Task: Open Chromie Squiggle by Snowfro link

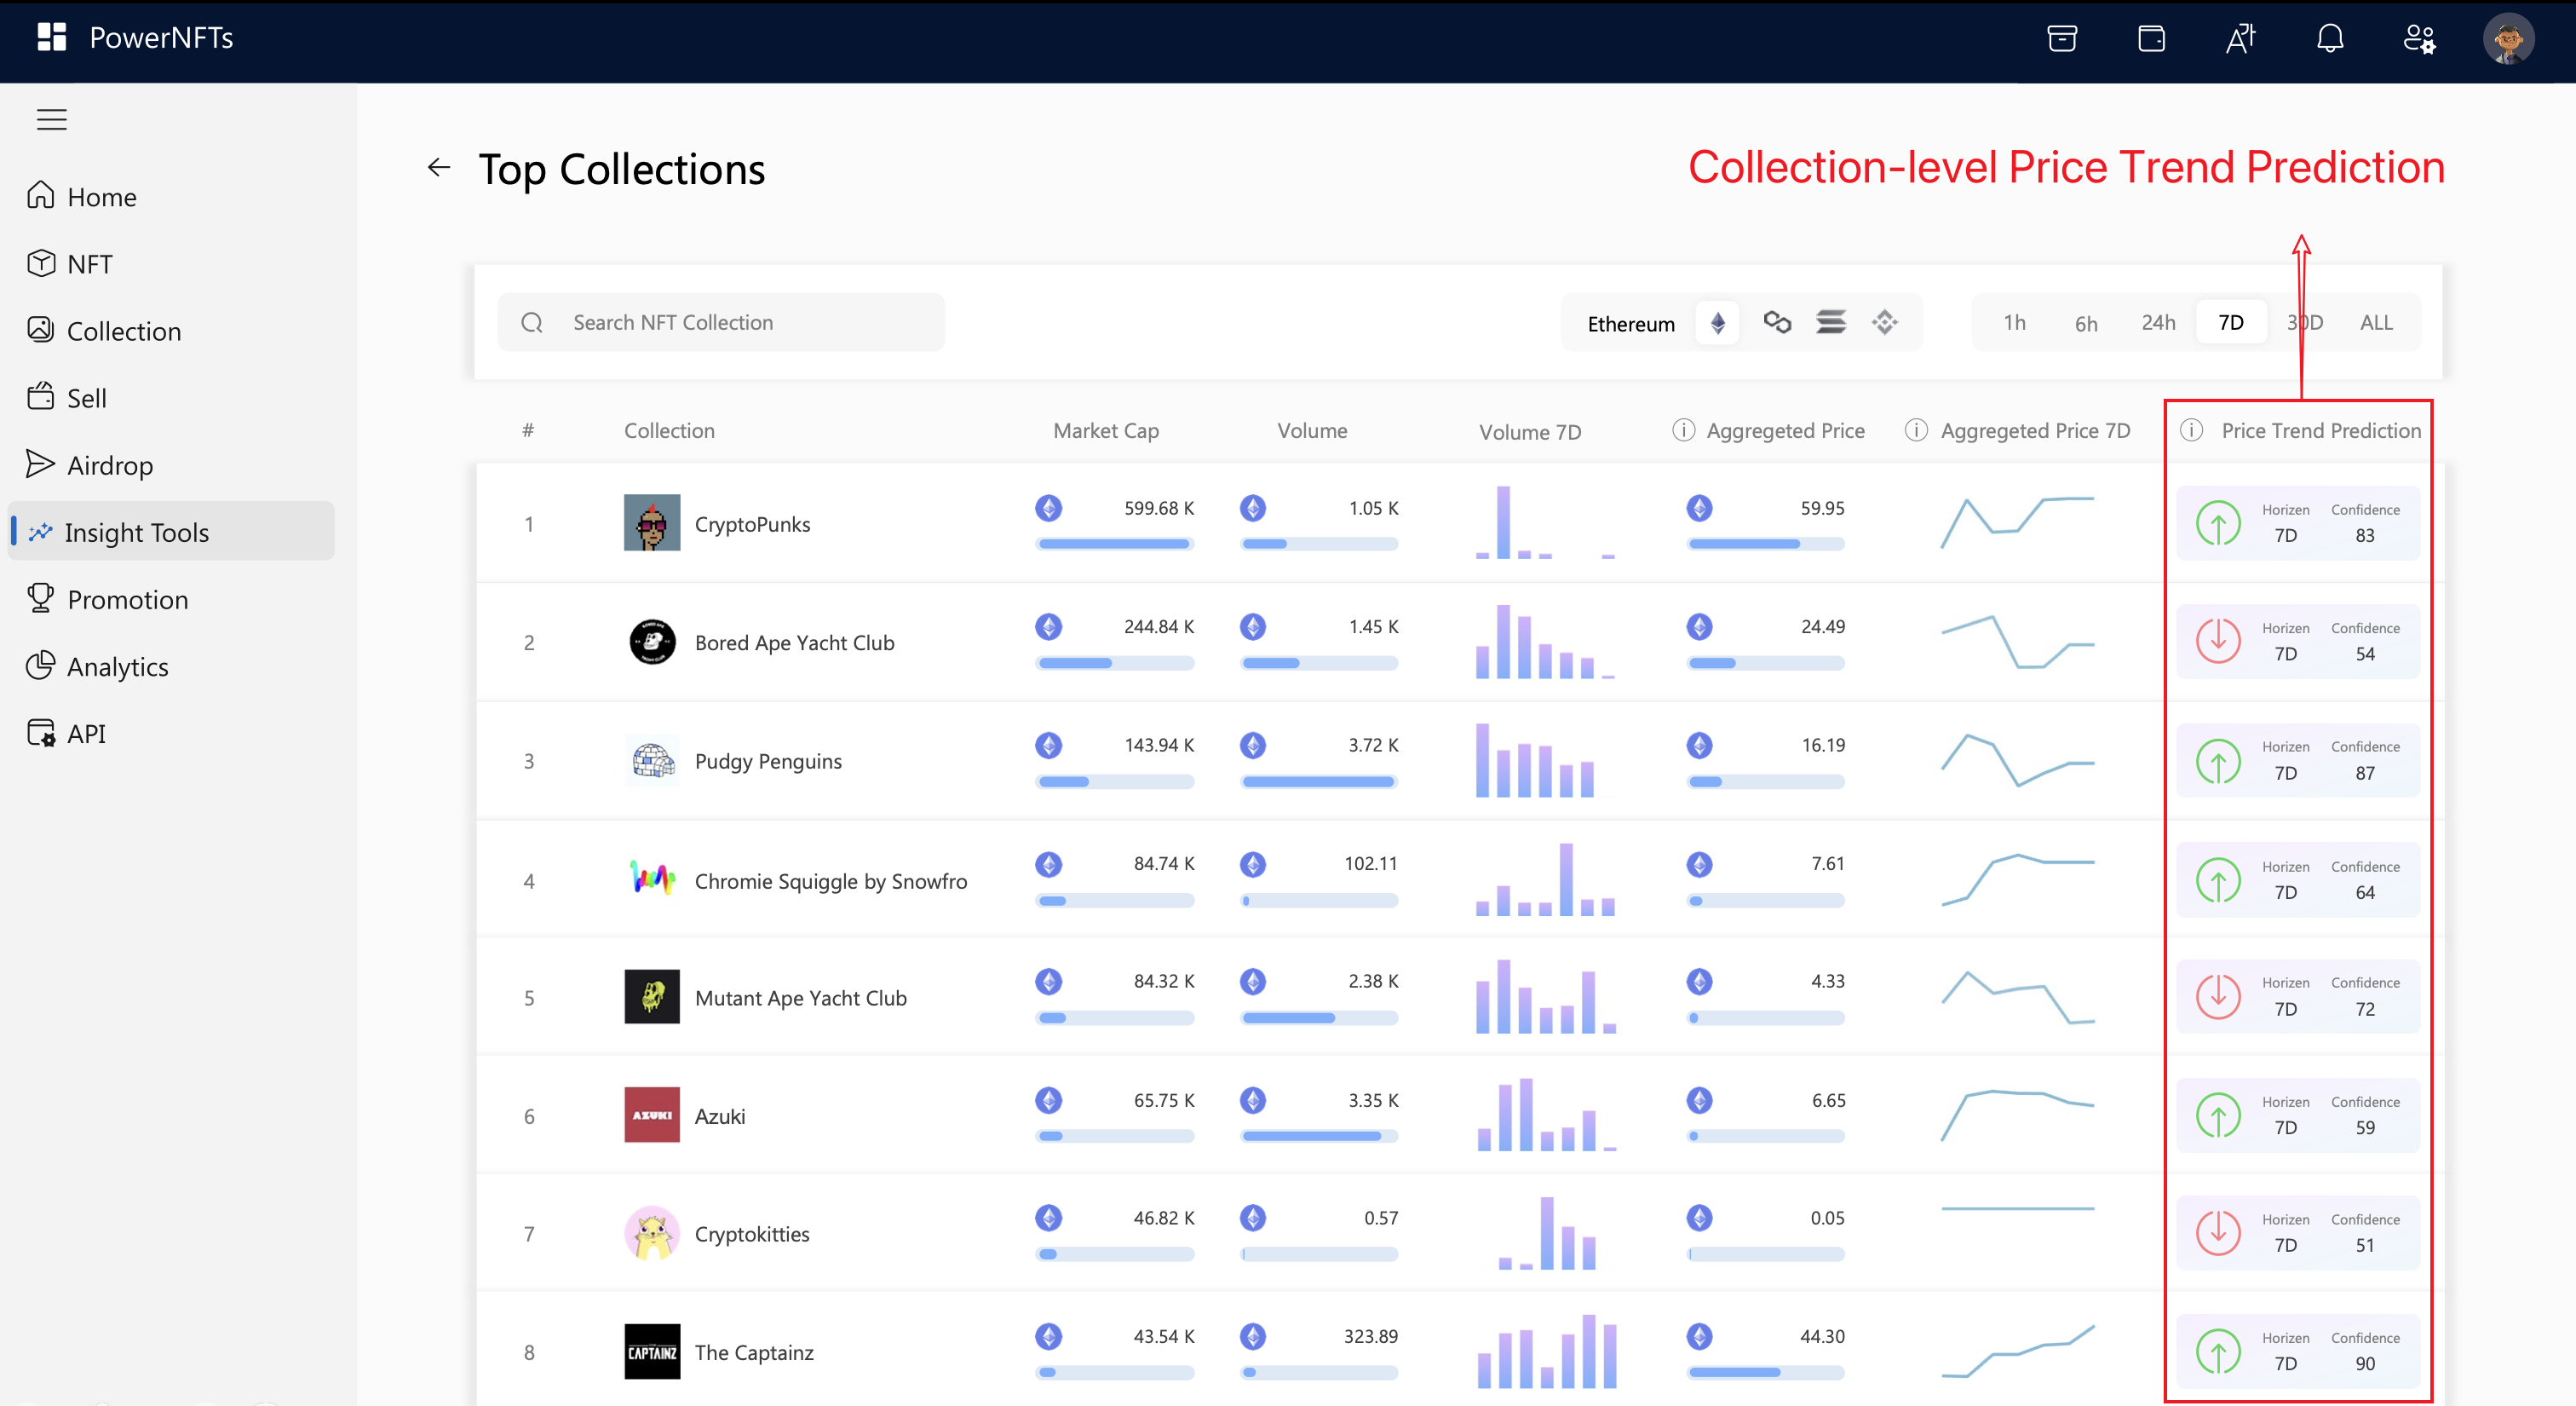Action: [x=831, y=881]
